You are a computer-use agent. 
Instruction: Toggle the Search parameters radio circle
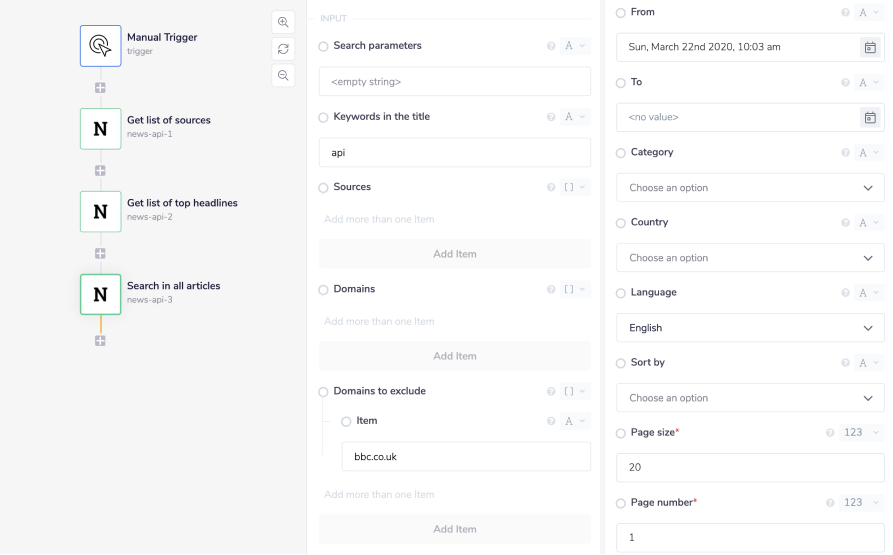click(x=323, y=46)
